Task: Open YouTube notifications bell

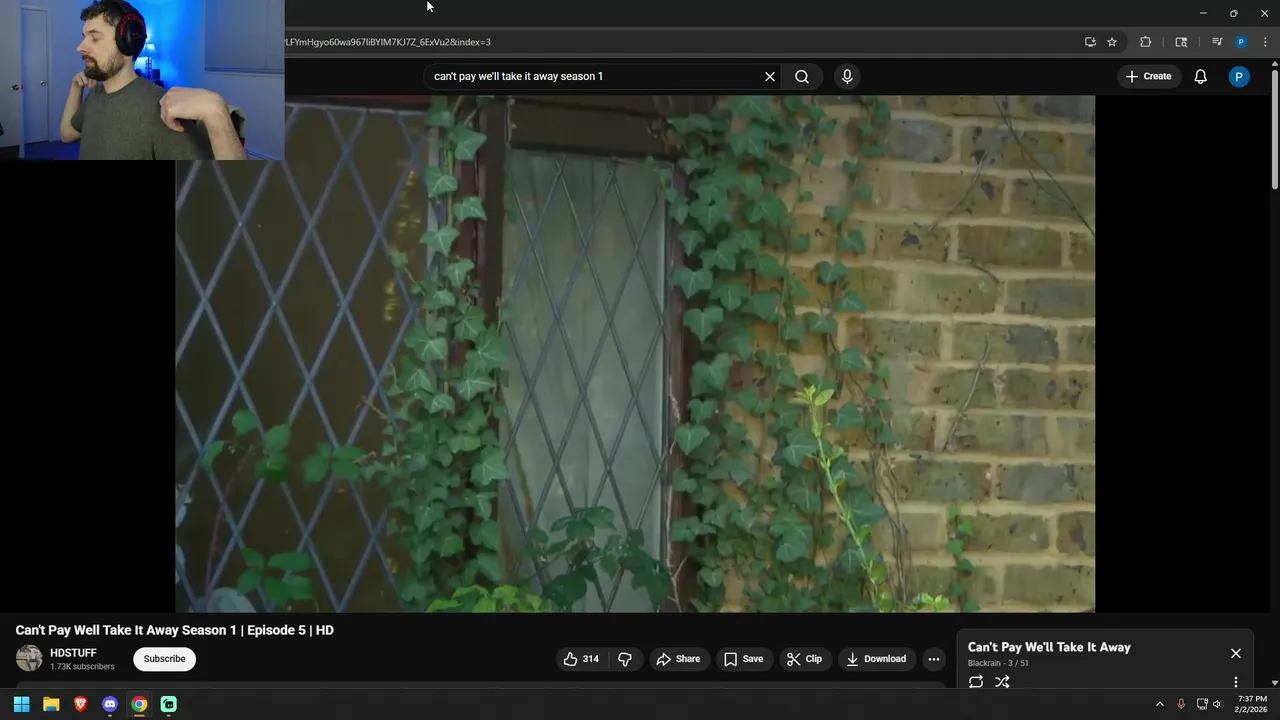Action: click(x=1201, y=76)
